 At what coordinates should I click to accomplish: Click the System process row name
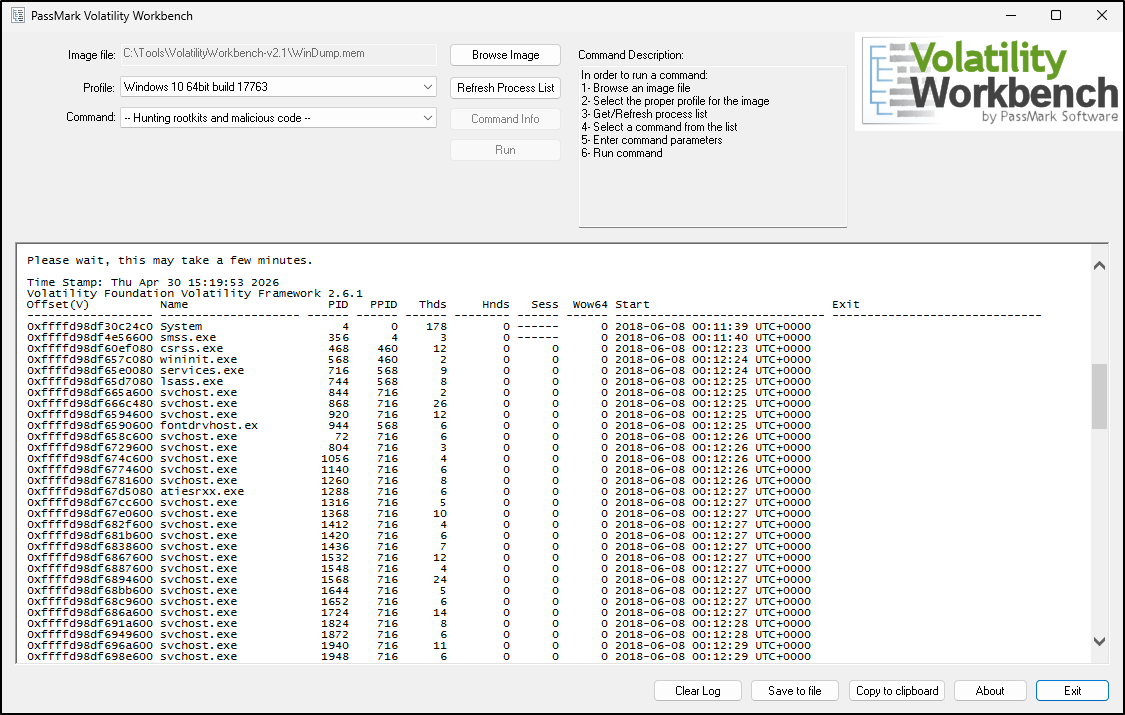[181, 326]
